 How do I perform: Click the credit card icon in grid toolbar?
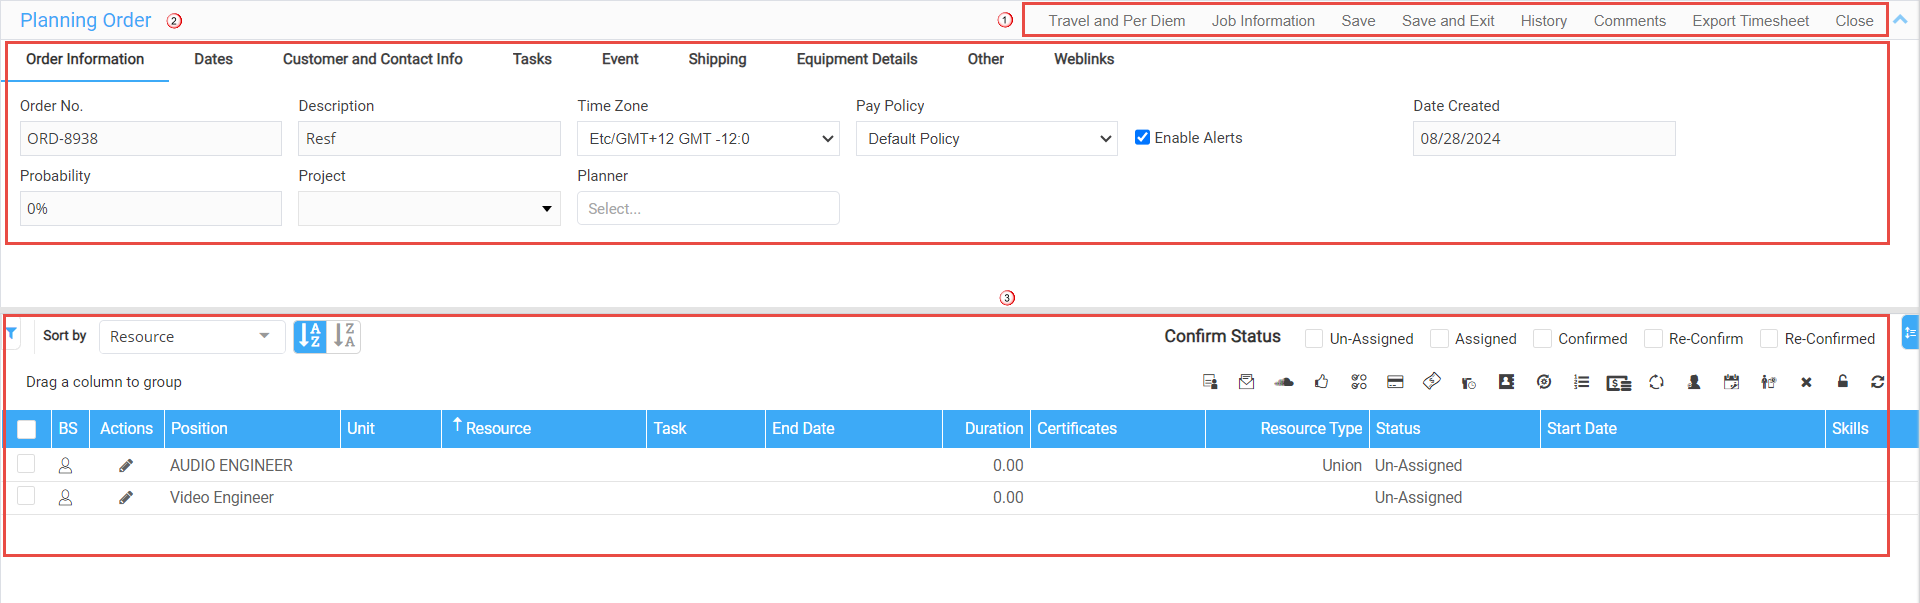1395,382
